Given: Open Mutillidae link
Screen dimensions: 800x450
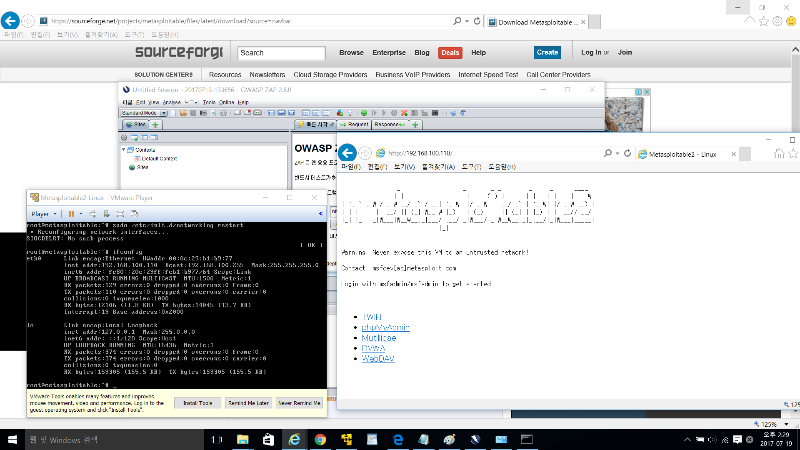Looking at the screenshot, I should tap(379, 338).
